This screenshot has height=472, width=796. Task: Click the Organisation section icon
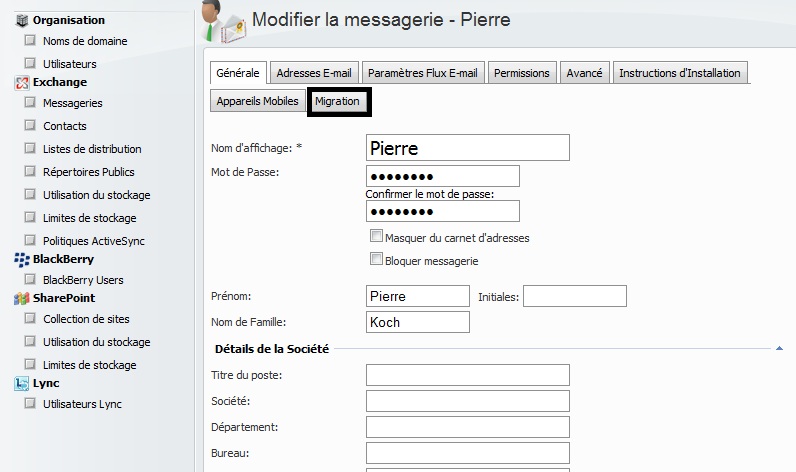22,20
